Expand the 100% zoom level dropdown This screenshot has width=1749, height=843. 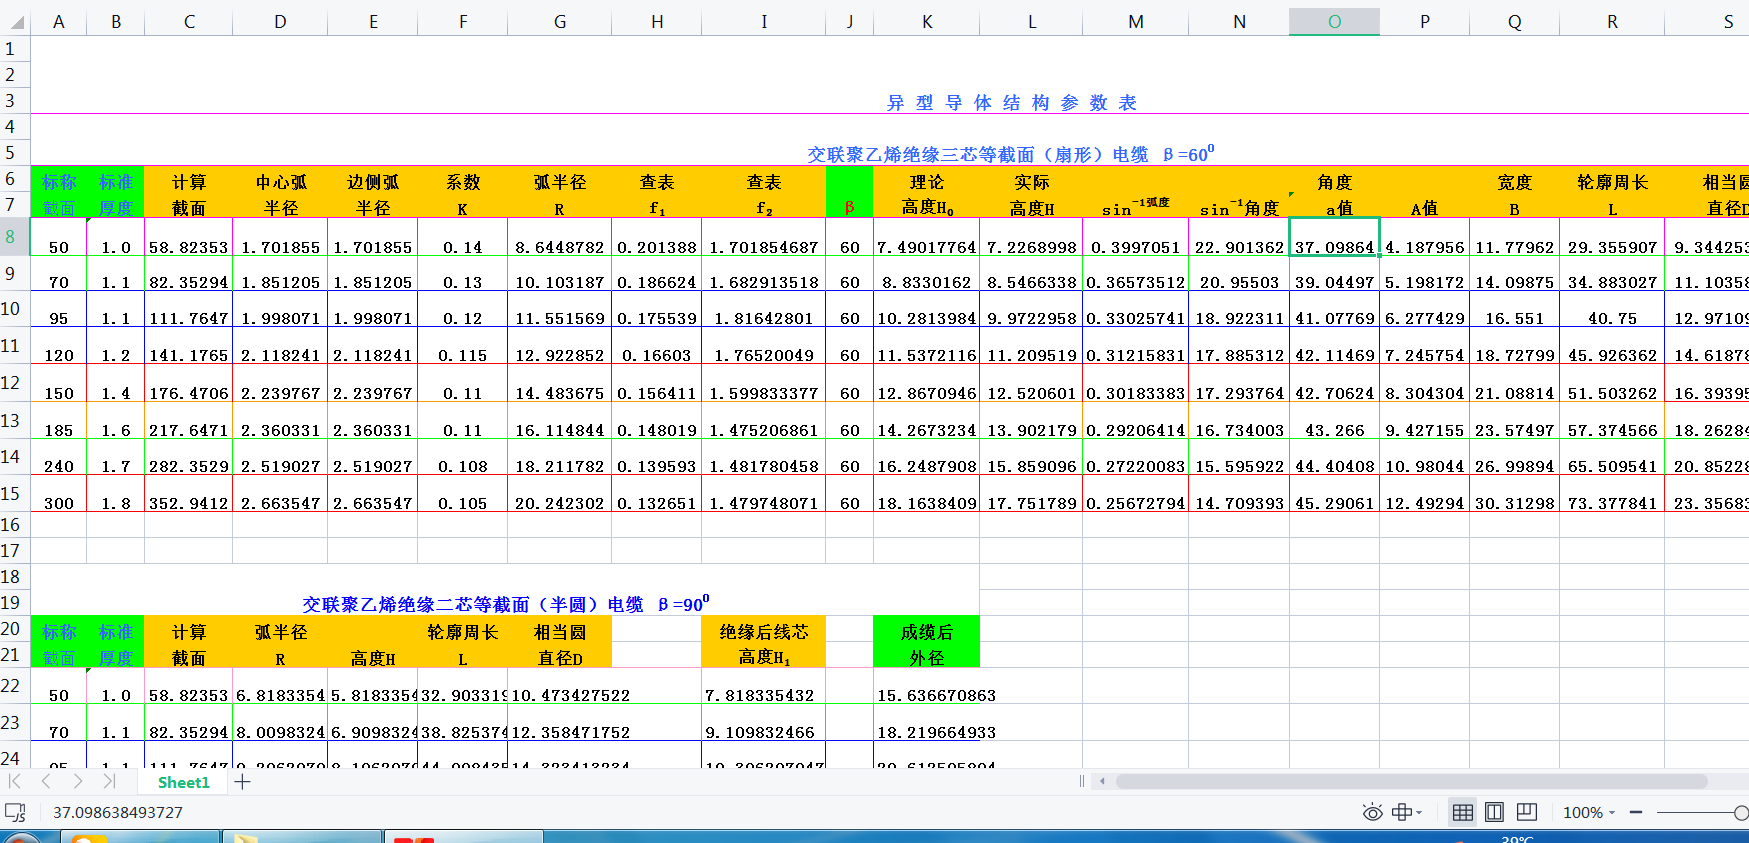pyautogui.click(x=1610, y=813)
